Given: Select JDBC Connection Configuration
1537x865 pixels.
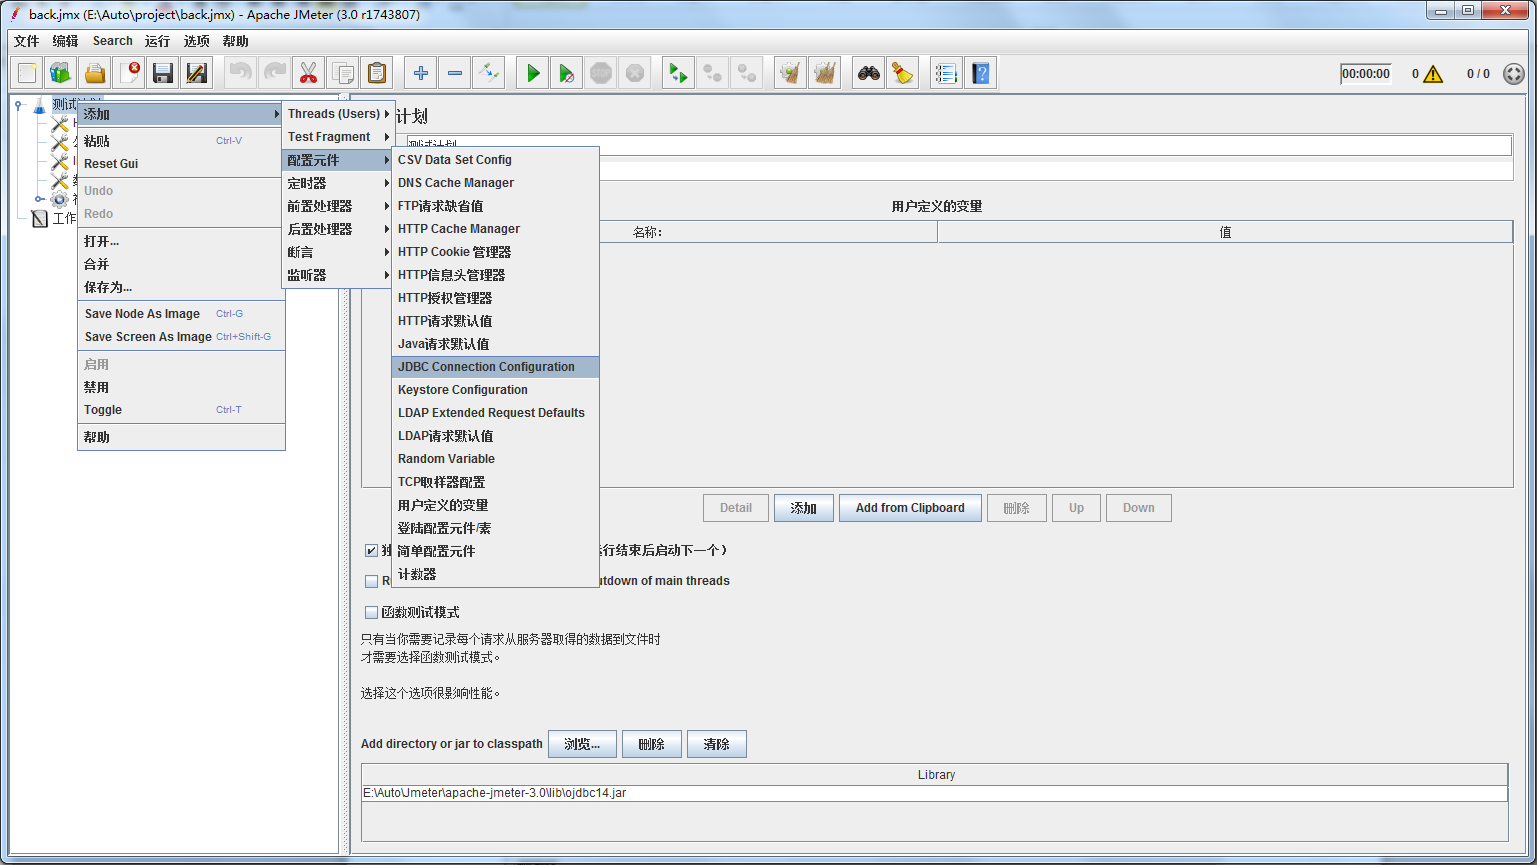Looking at the screenshot, I should [x=496, y=367].
